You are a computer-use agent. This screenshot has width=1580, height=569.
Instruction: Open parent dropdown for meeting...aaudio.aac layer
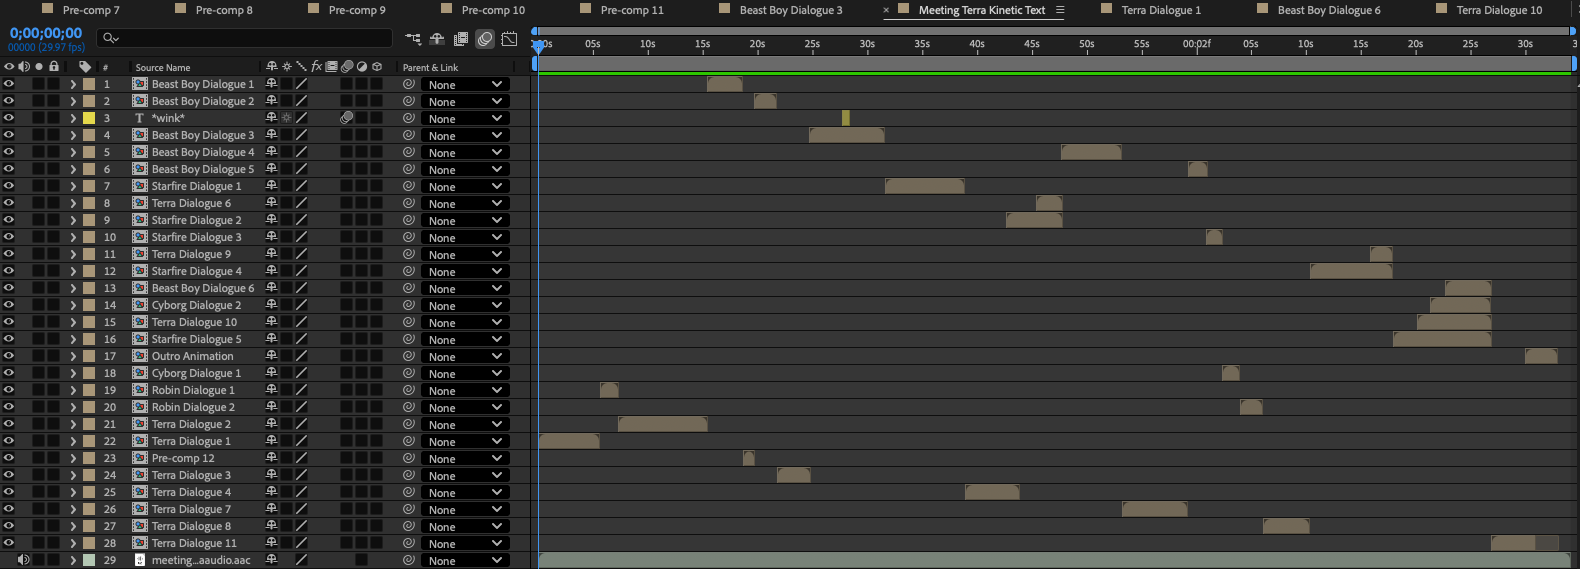pos(465,560)
